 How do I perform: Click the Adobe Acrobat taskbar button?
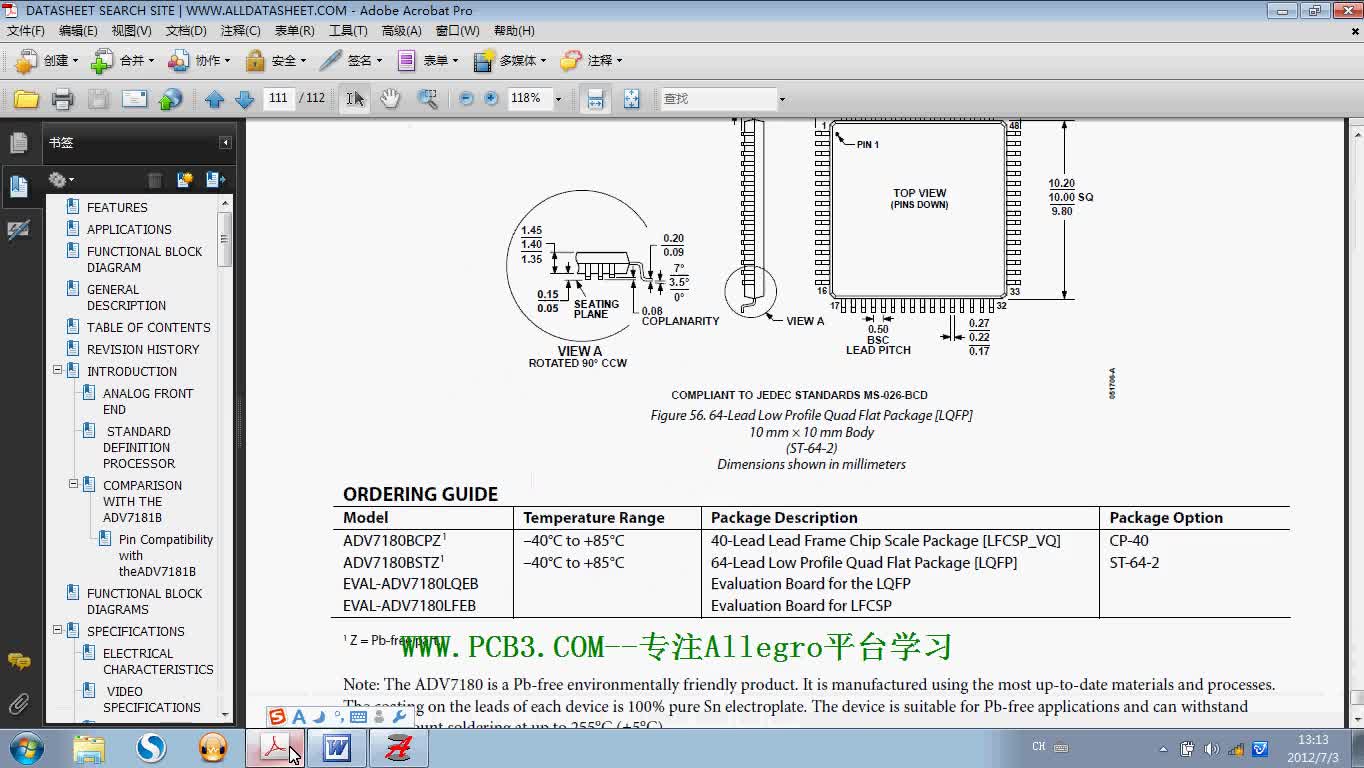click(x=275, y=748)
